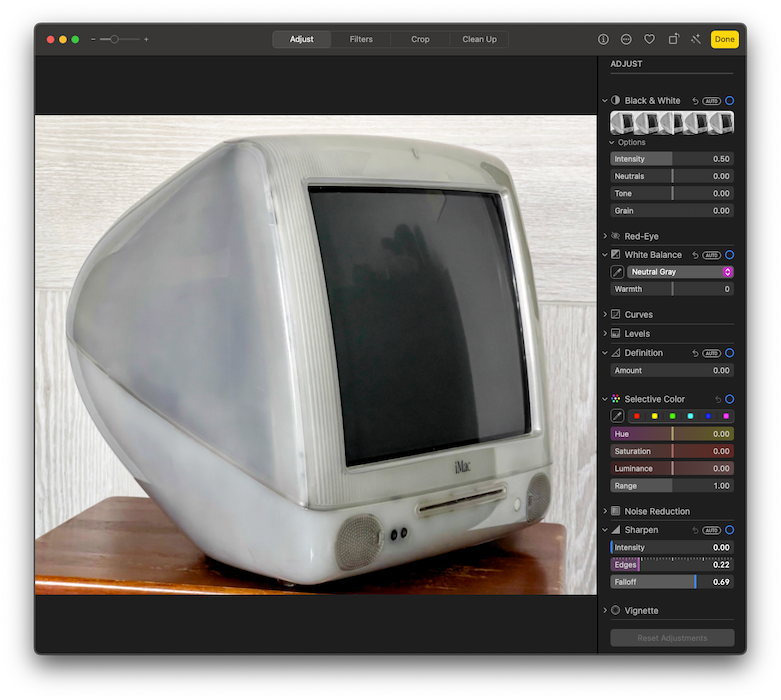This screenshot has width=781, height=700.
Task: Collapse the Black & White Options disclosure
Action: [612, 142]
